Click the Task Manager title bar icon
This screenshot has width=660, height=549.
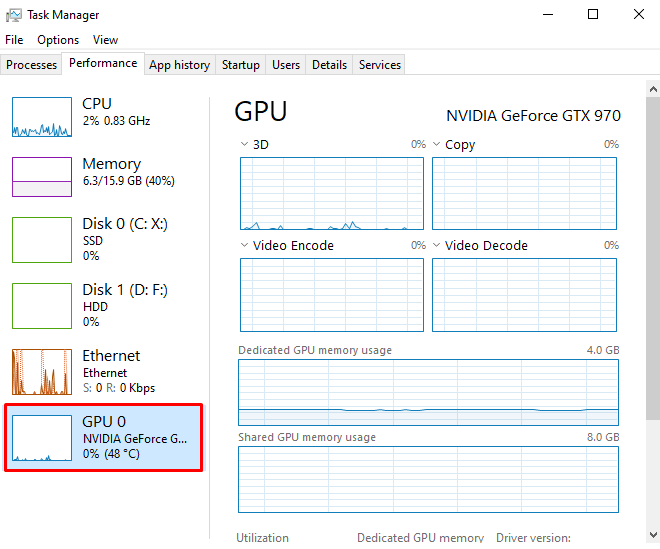coord(14,15)
